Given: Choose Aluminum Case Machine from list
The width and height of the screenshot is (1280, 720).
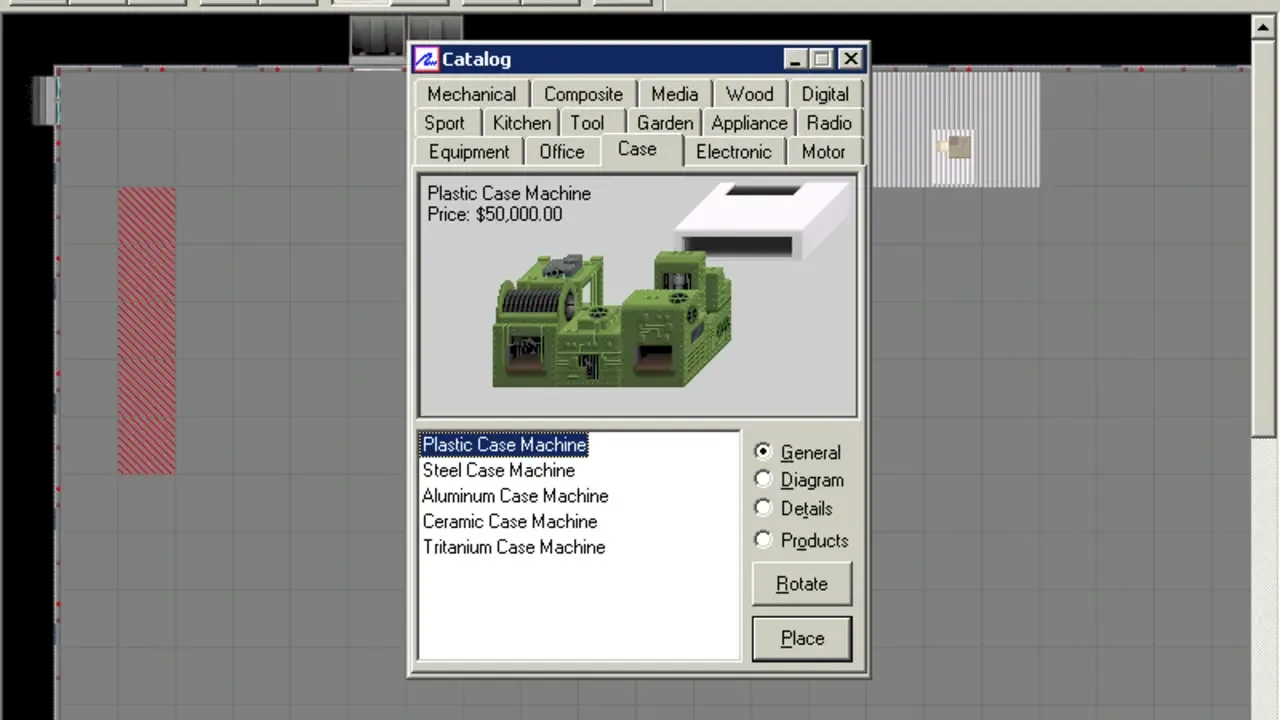Looking at the screenshot, I should click(515, 496).
